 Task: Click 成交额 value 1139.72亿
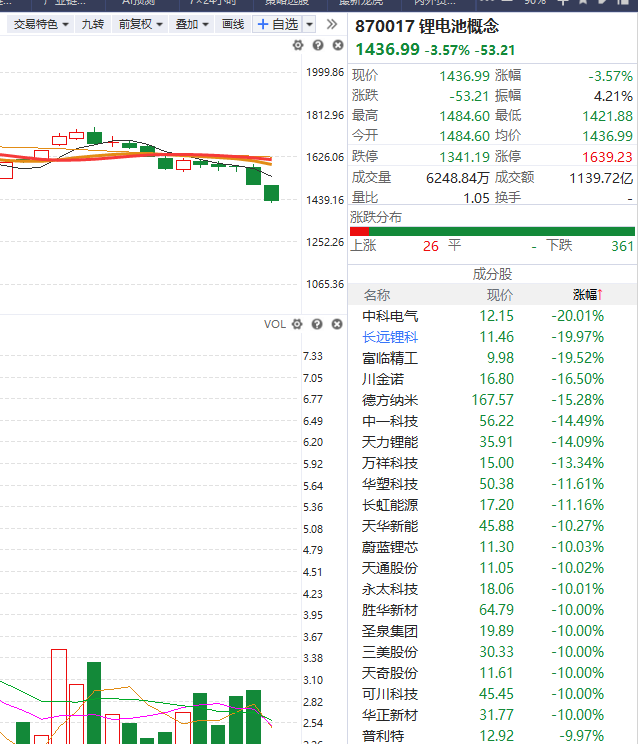click(x=601, y=178)
